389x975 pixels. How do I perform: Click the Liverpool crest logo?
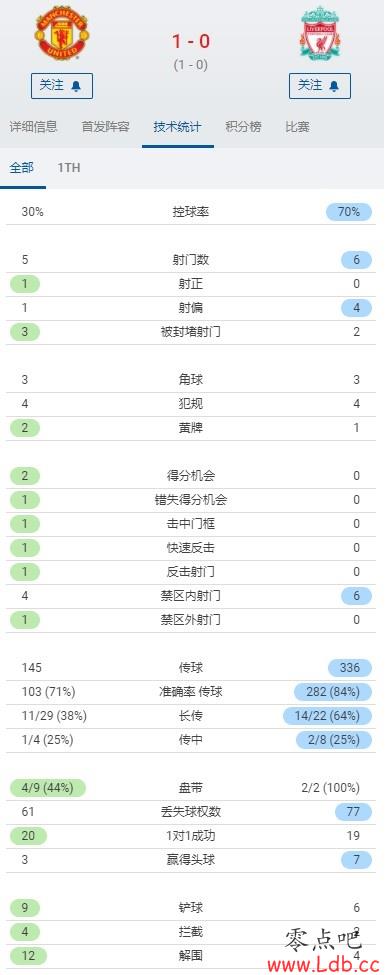[x=319, y=33]
